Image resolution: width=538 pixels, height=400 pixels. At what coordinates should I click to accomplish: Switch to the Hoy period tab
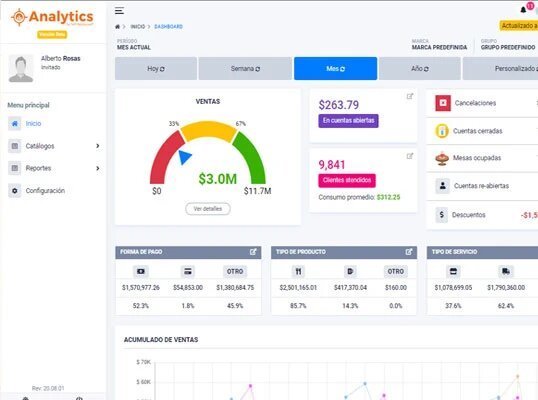[156, 69]
